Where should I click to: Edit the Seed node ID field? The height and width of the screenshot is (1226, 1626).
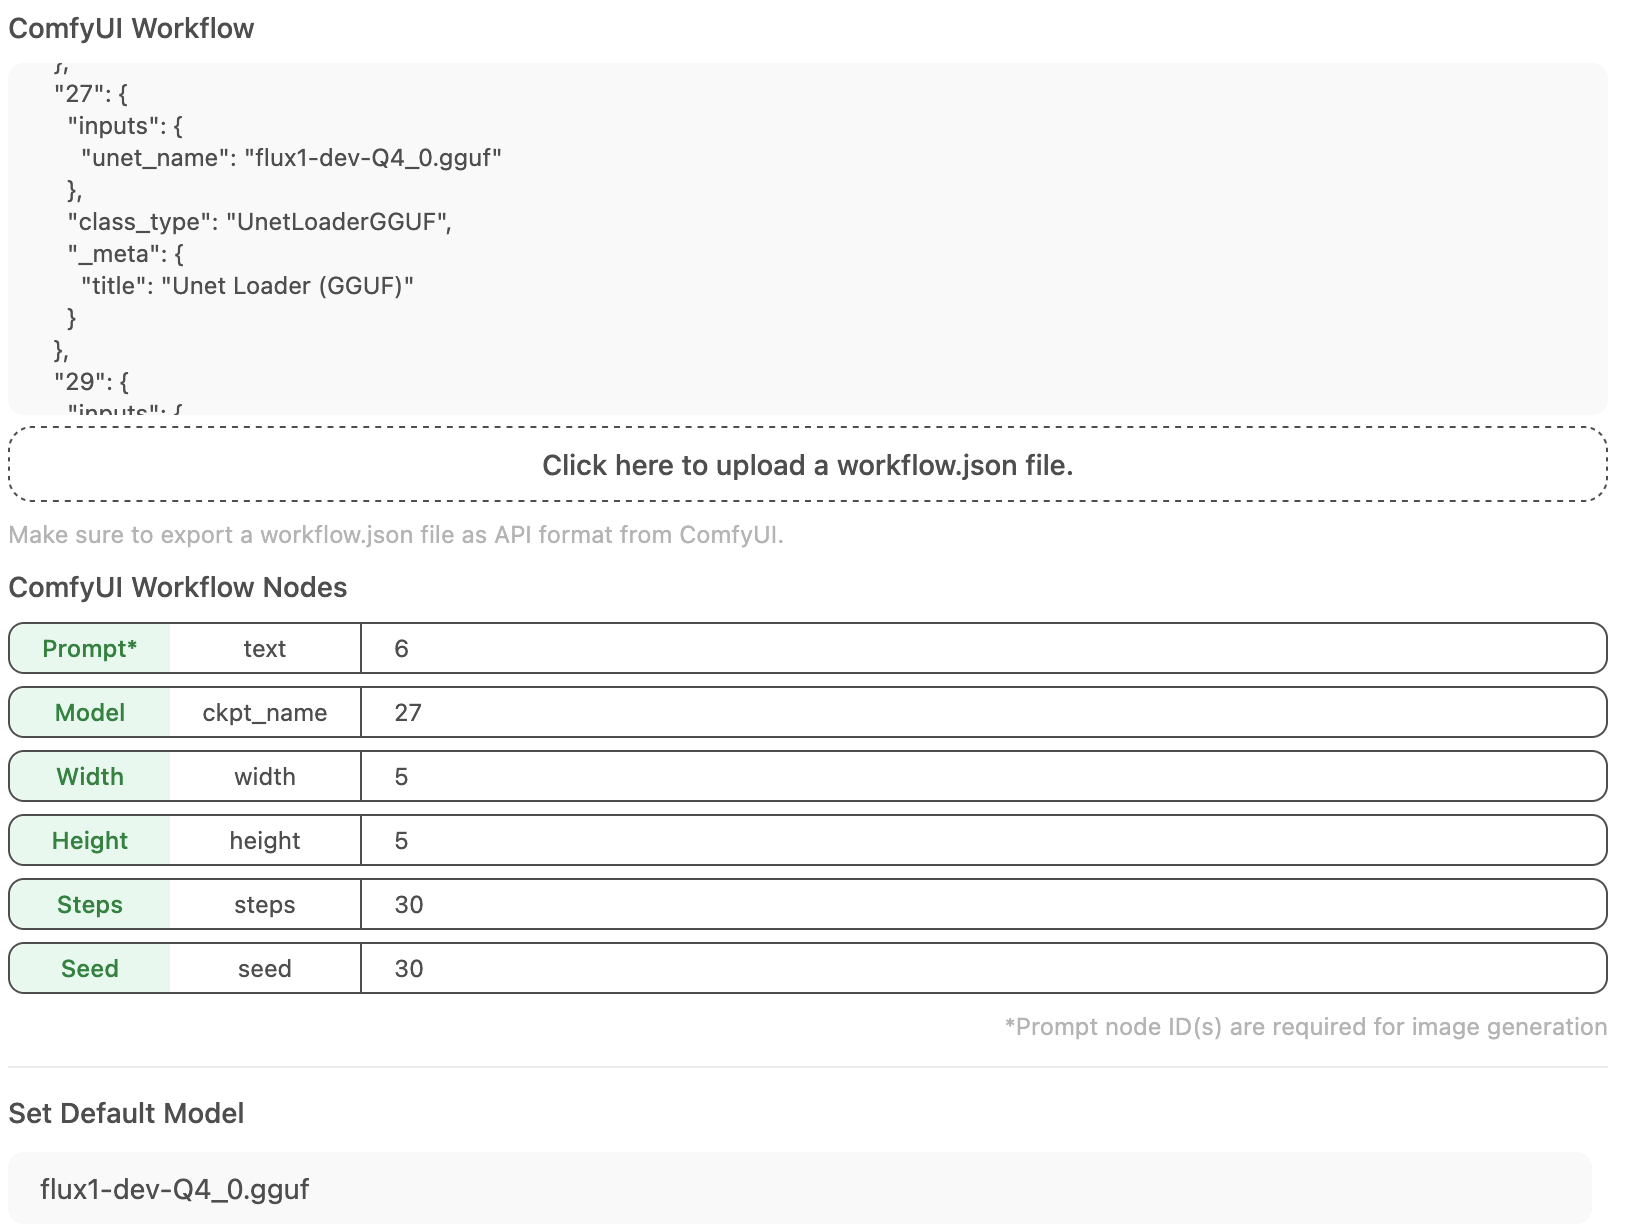point(983,969)
